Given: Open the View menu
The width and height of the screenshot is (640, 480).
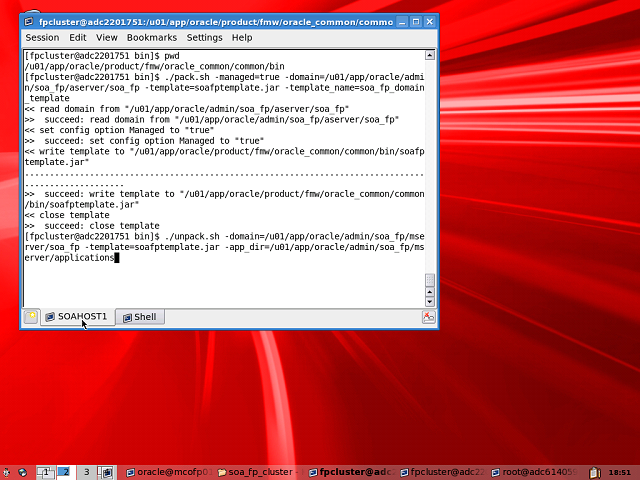Looking at the screenshot, I should click(x=107, y=38).
